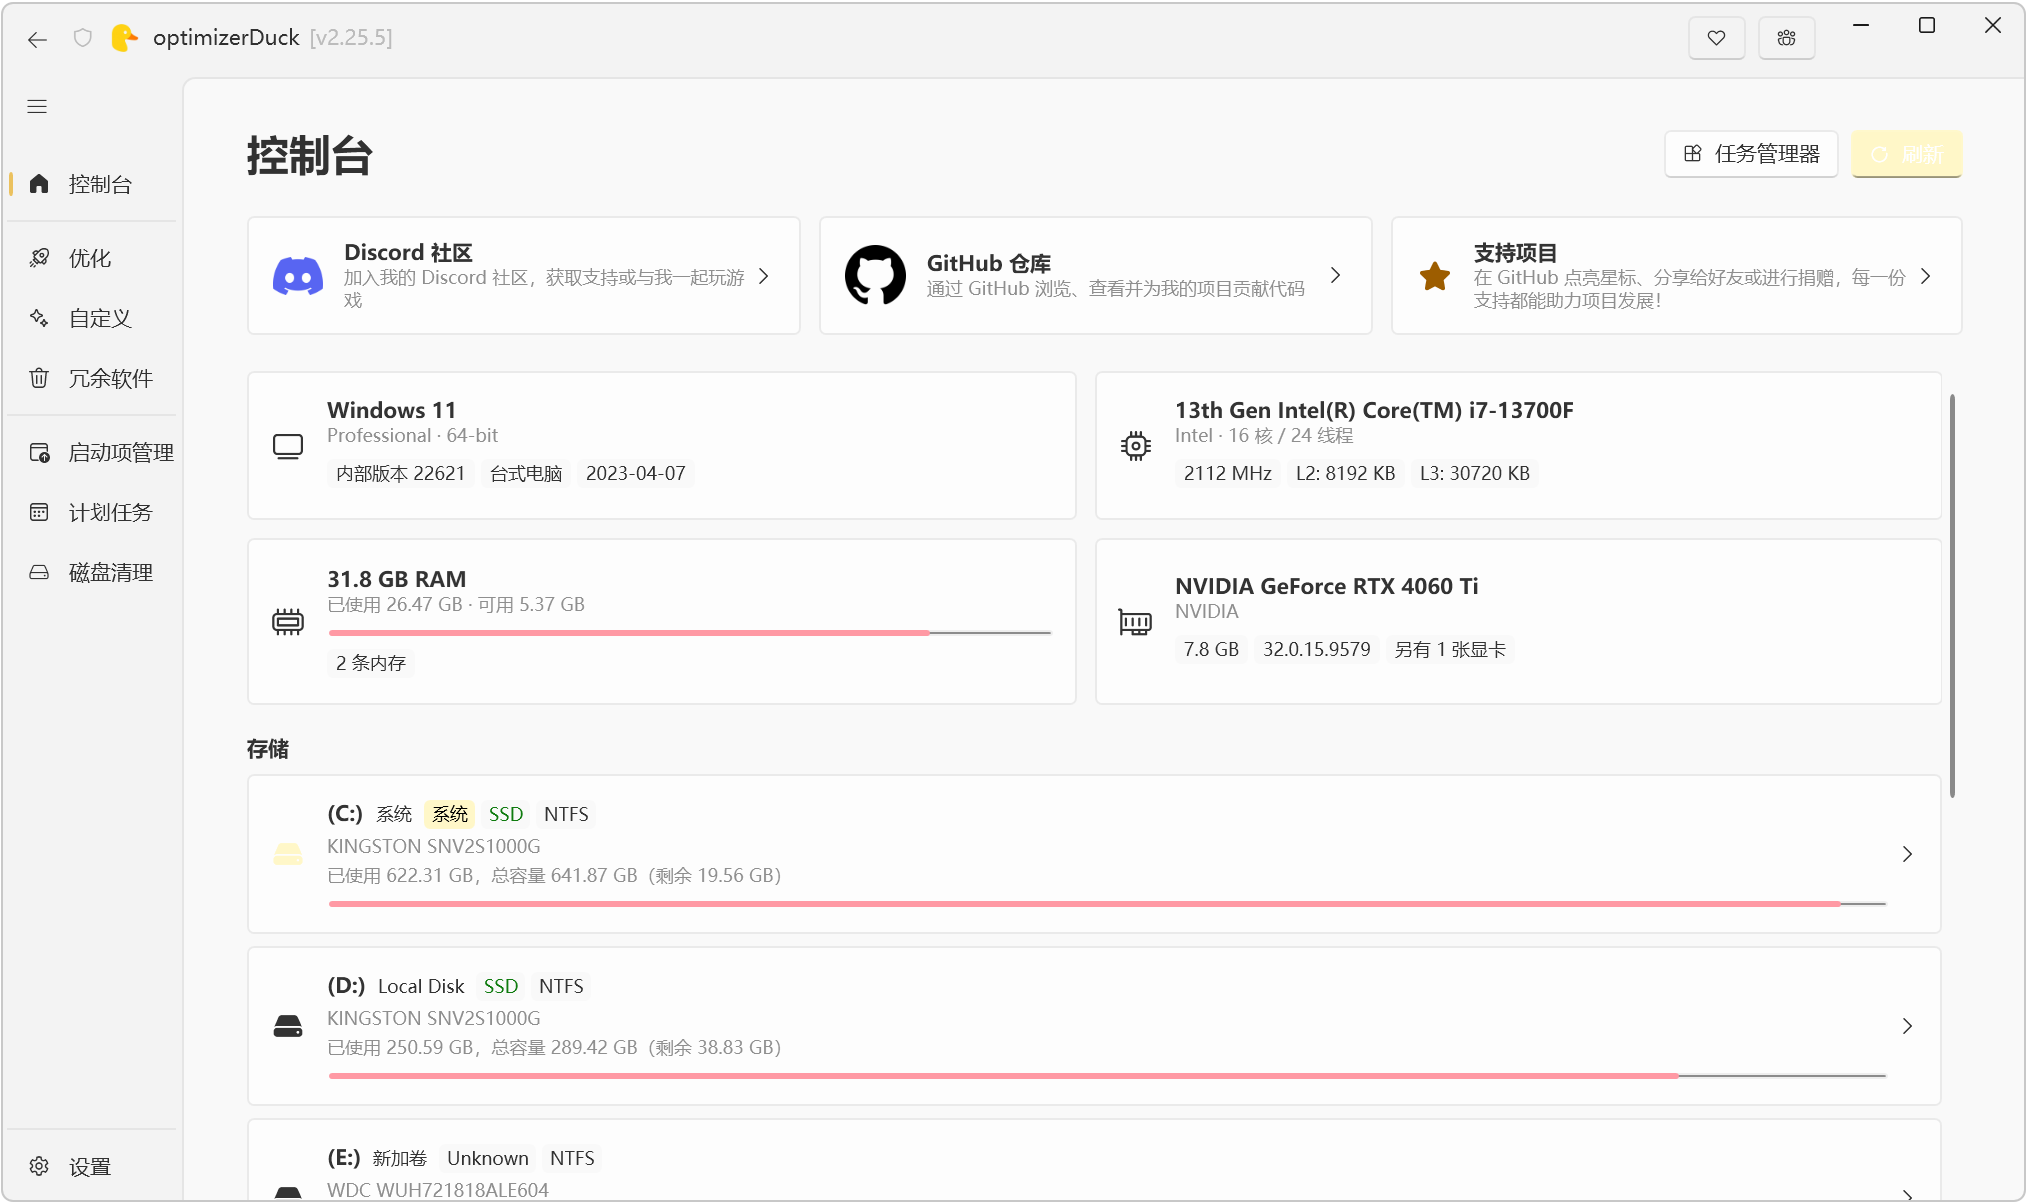The height and width of the screenshot is (1204, 2028).
Task: Click the memory module icon on RAM card
Action: pos(288,622)
